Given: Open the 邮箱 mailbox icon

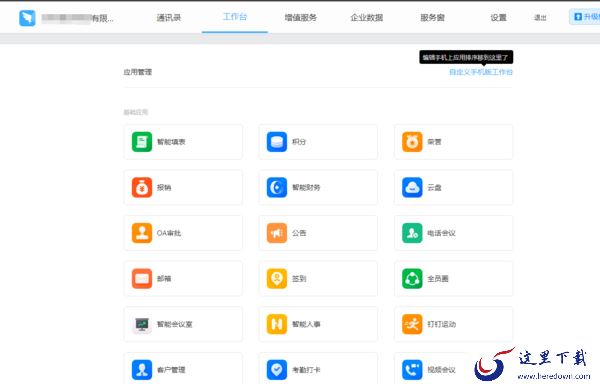Looking at the screenshot, I should [142, 278].
